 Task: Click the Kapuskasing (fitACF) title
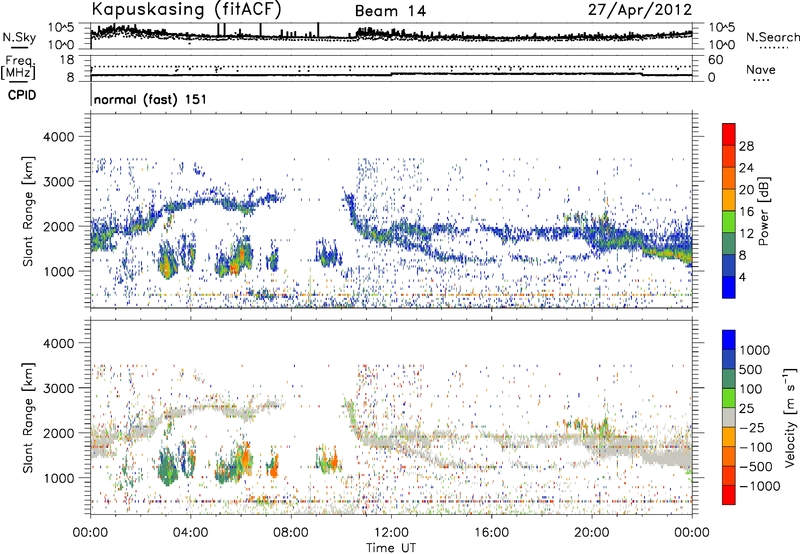tap(186, 10)
